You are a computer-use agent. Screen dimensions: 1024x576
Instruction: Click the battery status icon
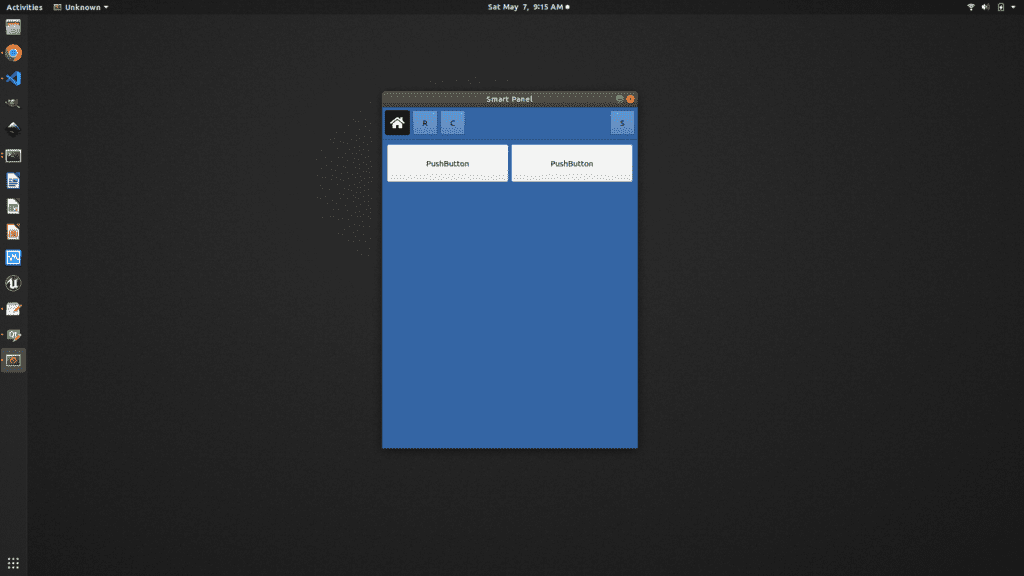[x=1000, y=7]
